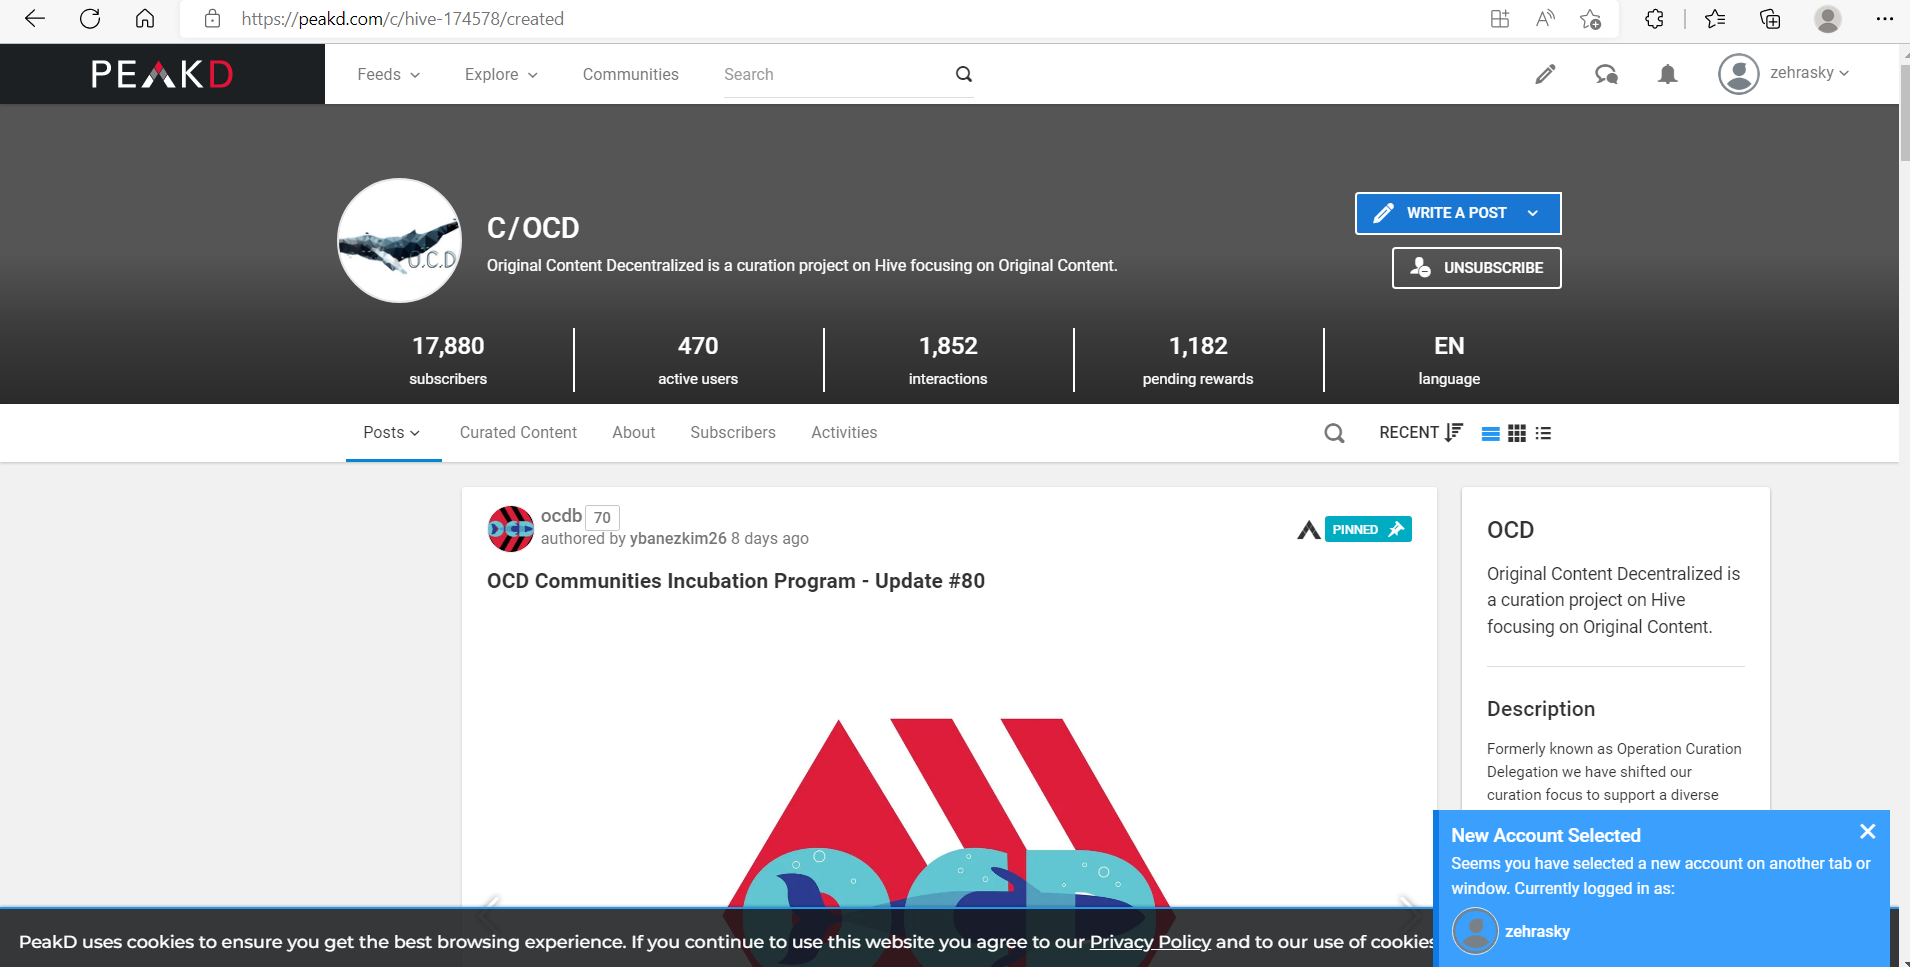
Task: Close the New Account Selected notification
Action: click(1867, 832)
